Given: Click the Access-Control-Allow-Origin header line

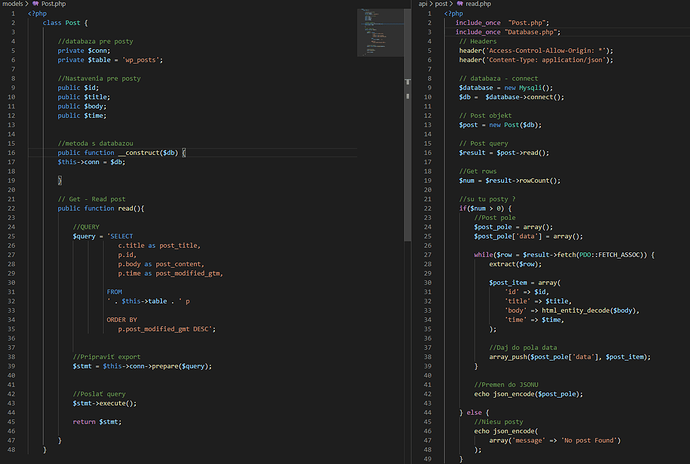Looking at the screenshot, I should pos(536,51).
